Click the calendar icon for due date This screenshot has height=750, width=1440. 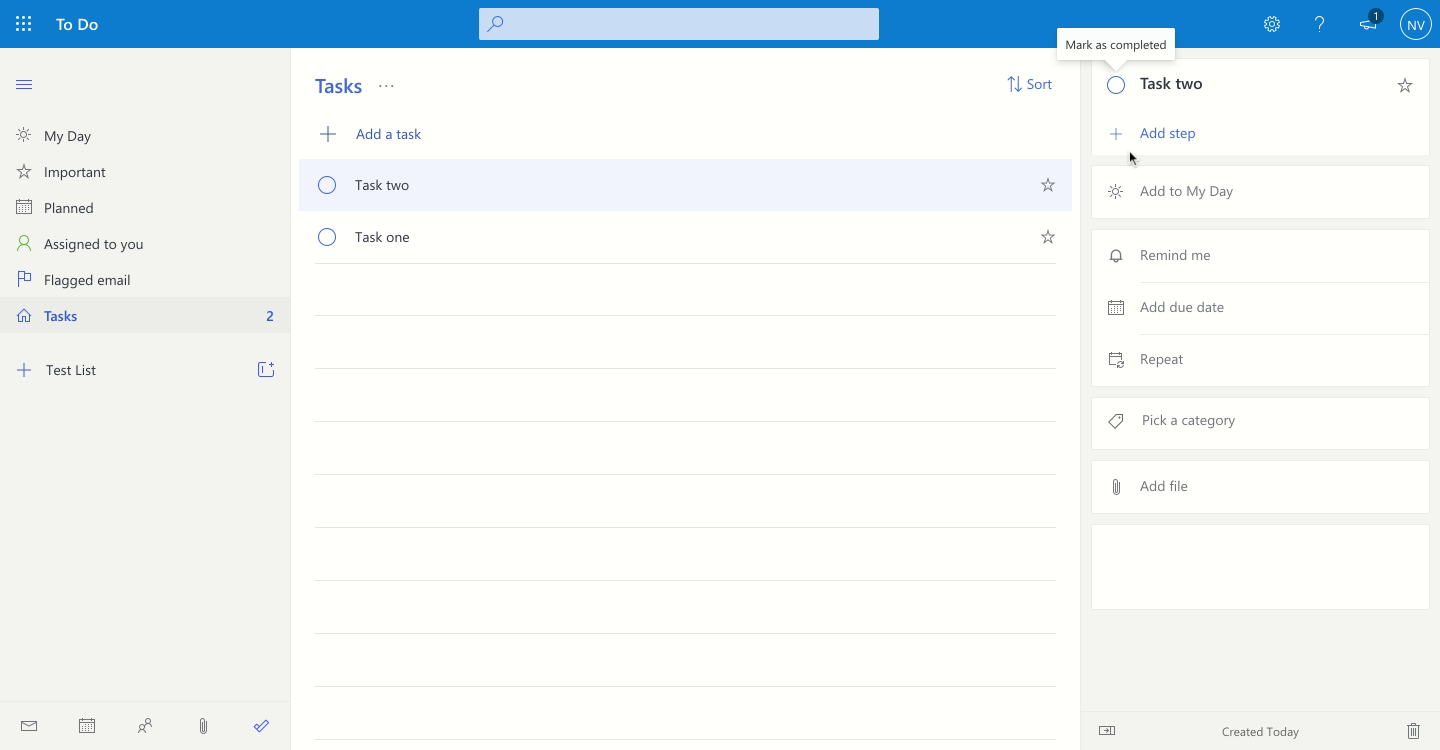pos(1116,308)
